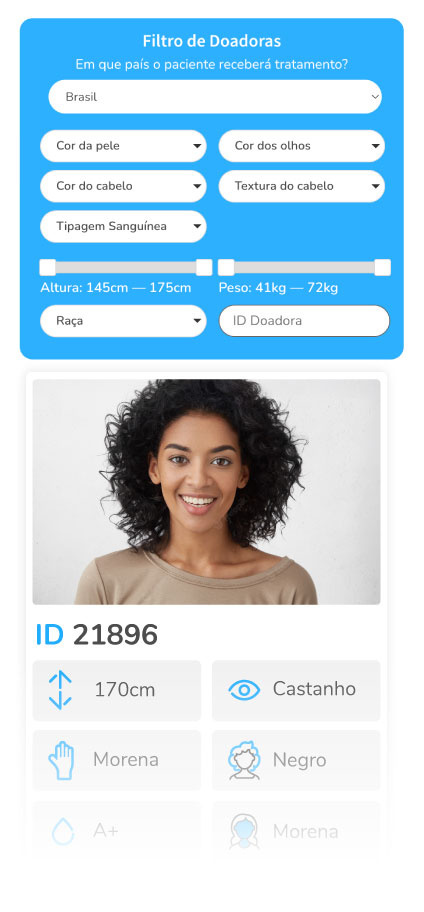Open the Textura do cabelo selector
Screen dimensions: 424x912
tap(301, 186)
